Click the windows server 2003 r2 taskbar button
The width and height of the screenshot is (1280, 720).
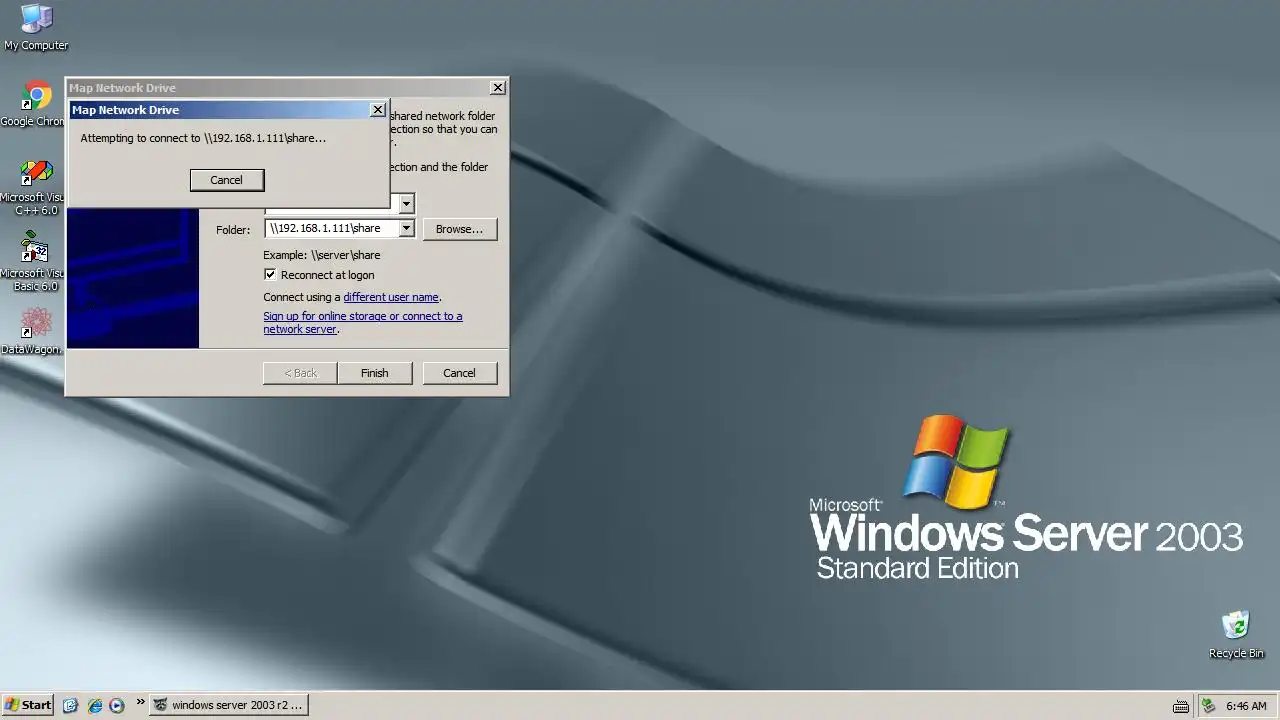pos(228,705)
